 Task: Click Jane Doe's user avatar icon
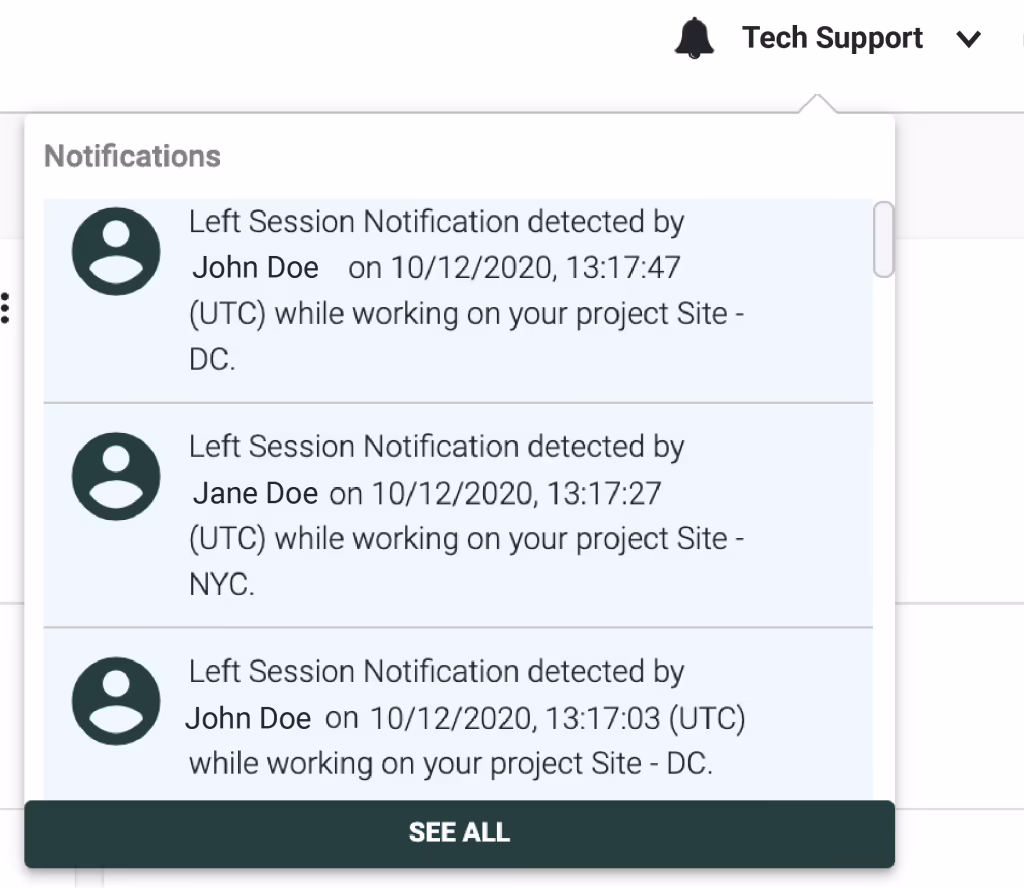coord(116,476)
